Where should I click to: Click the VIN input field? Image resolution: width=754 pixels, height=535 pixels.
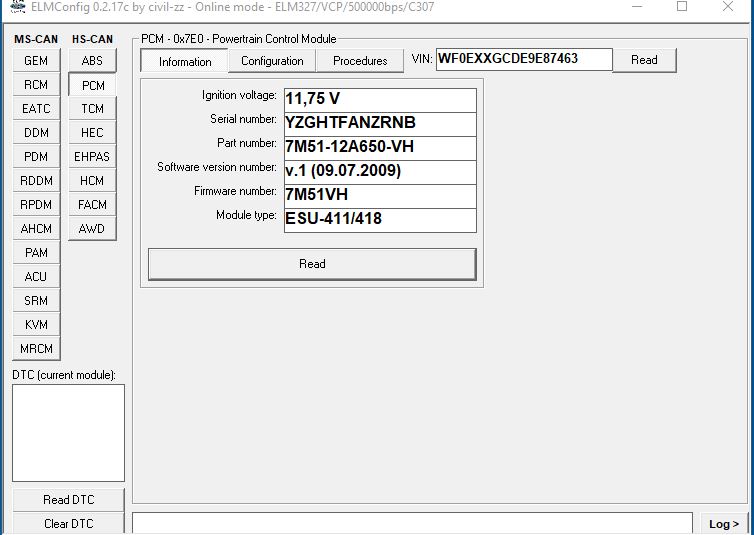522,59
